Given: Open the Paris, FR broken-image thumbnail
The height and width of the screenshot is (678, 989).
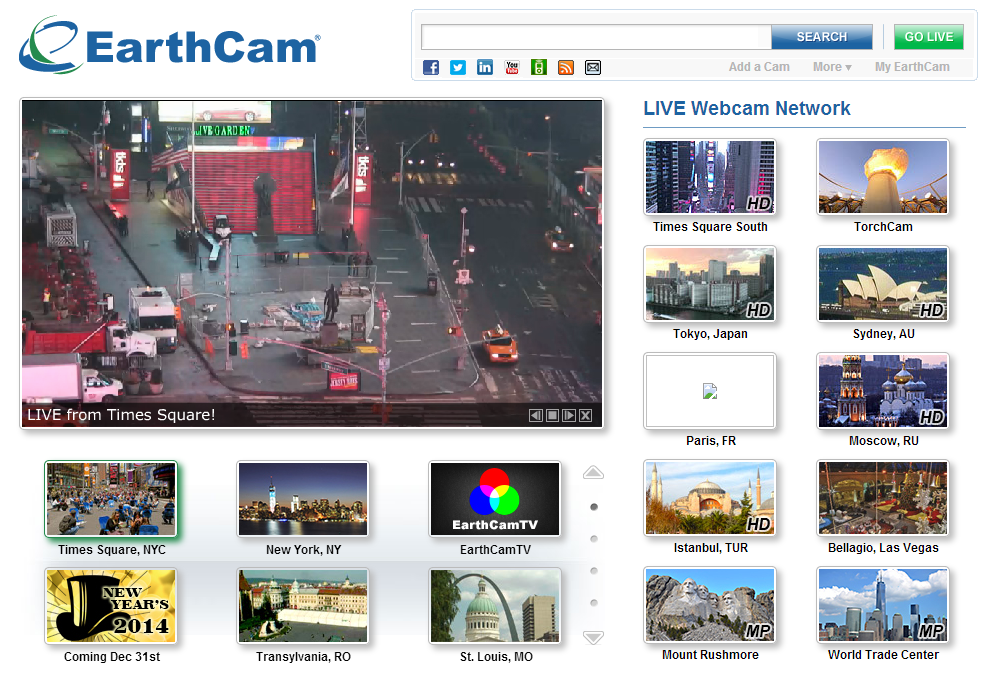Looking at the screenshot, I should [710, 391].
